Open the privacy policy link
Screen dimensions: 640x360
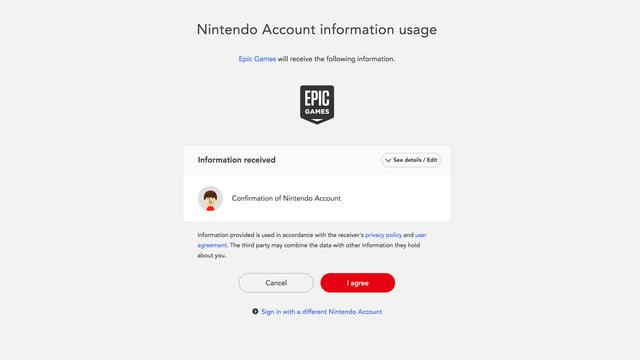(383, 235)
